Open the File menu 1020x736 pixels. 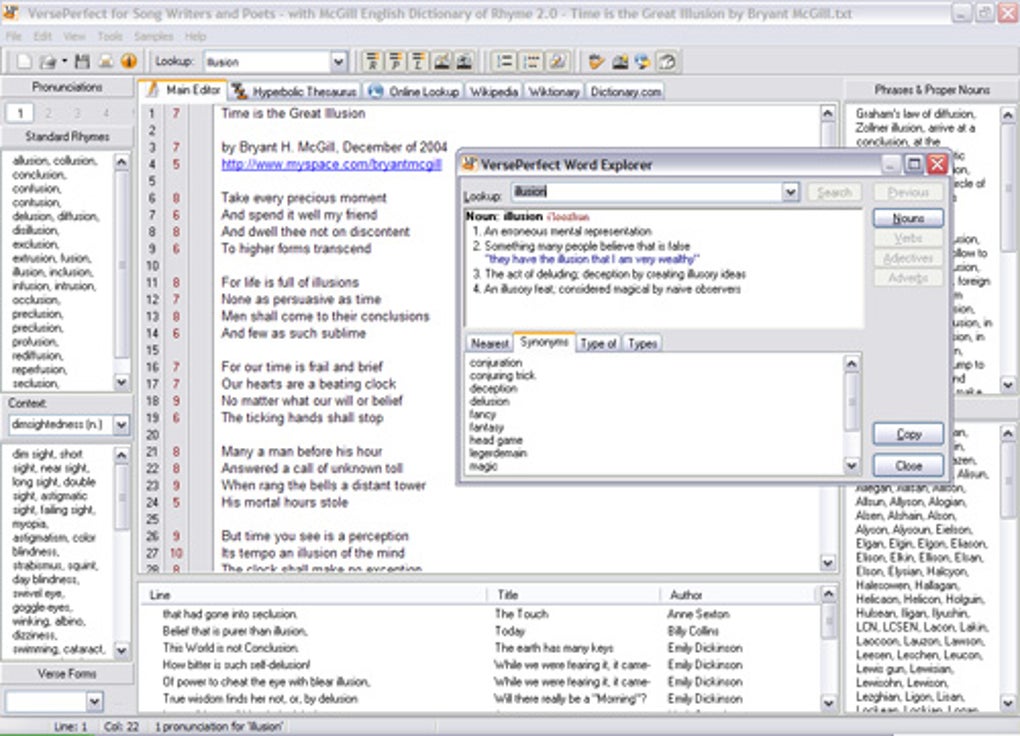(x=14, y=36)
